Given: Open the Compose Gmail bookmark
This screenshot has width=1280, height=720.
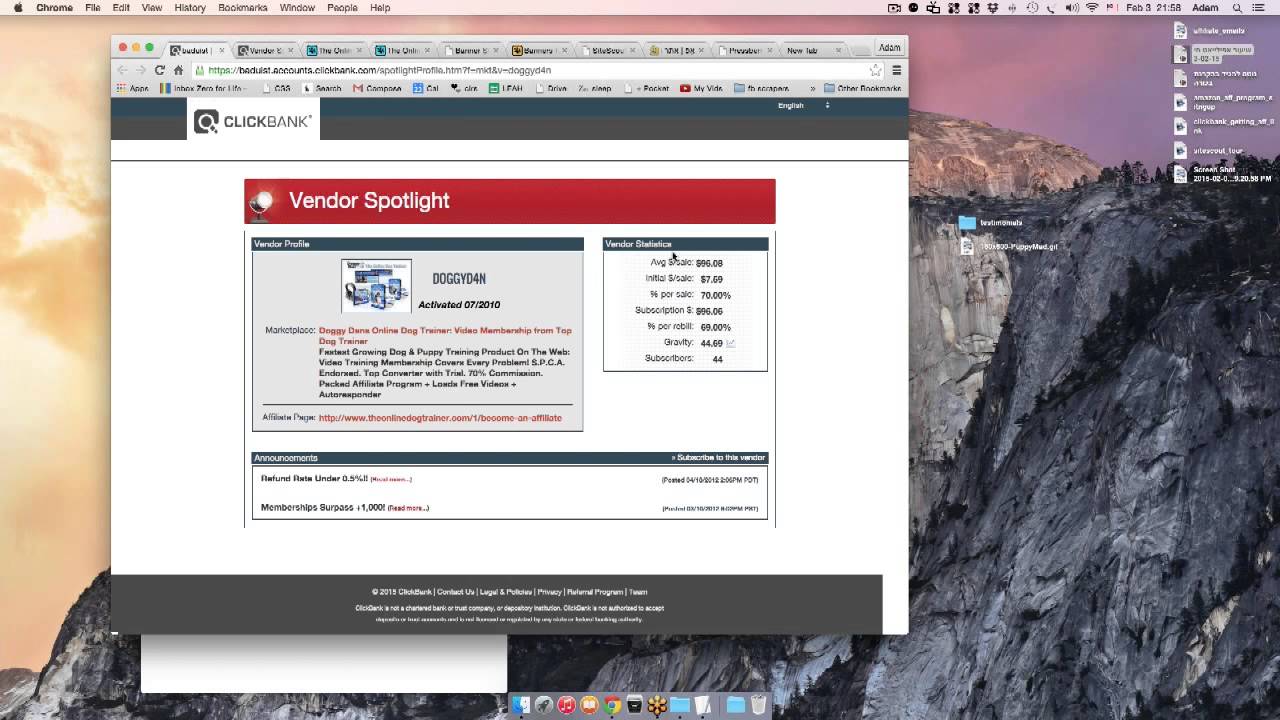Looking at the screenshot, I should [377, 88].
